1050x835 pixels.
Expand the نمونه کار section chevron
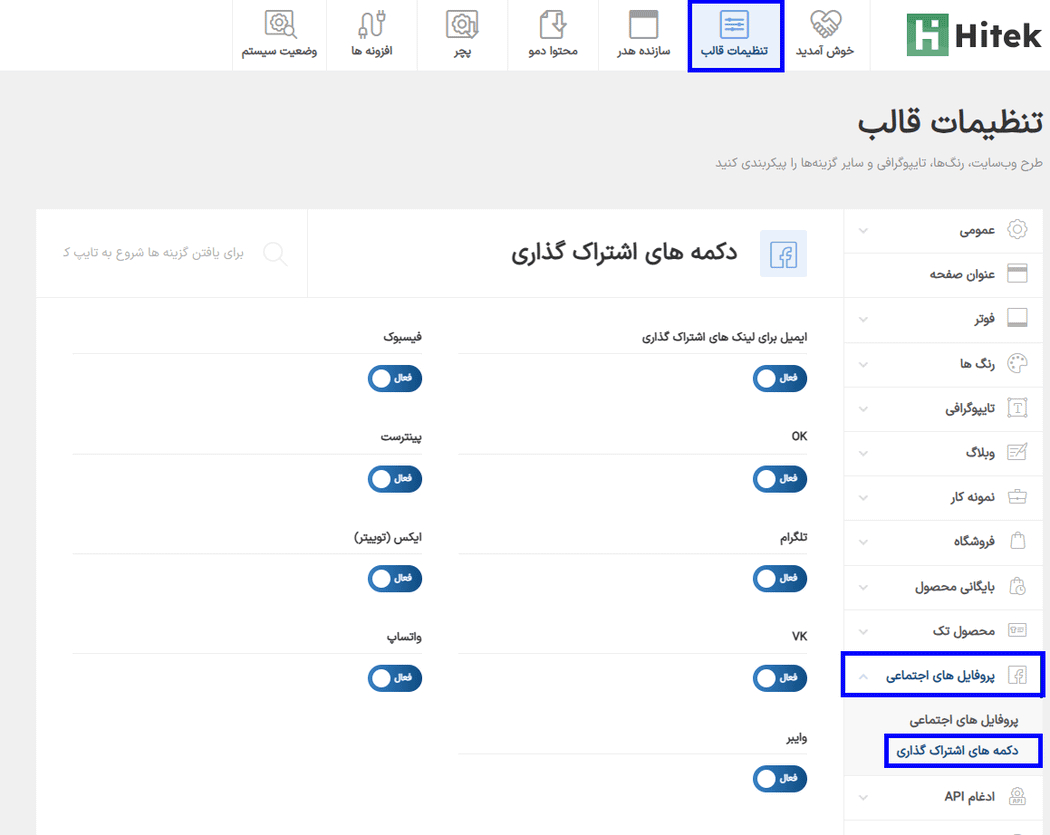pyautogui.click(x=863, y=498)
